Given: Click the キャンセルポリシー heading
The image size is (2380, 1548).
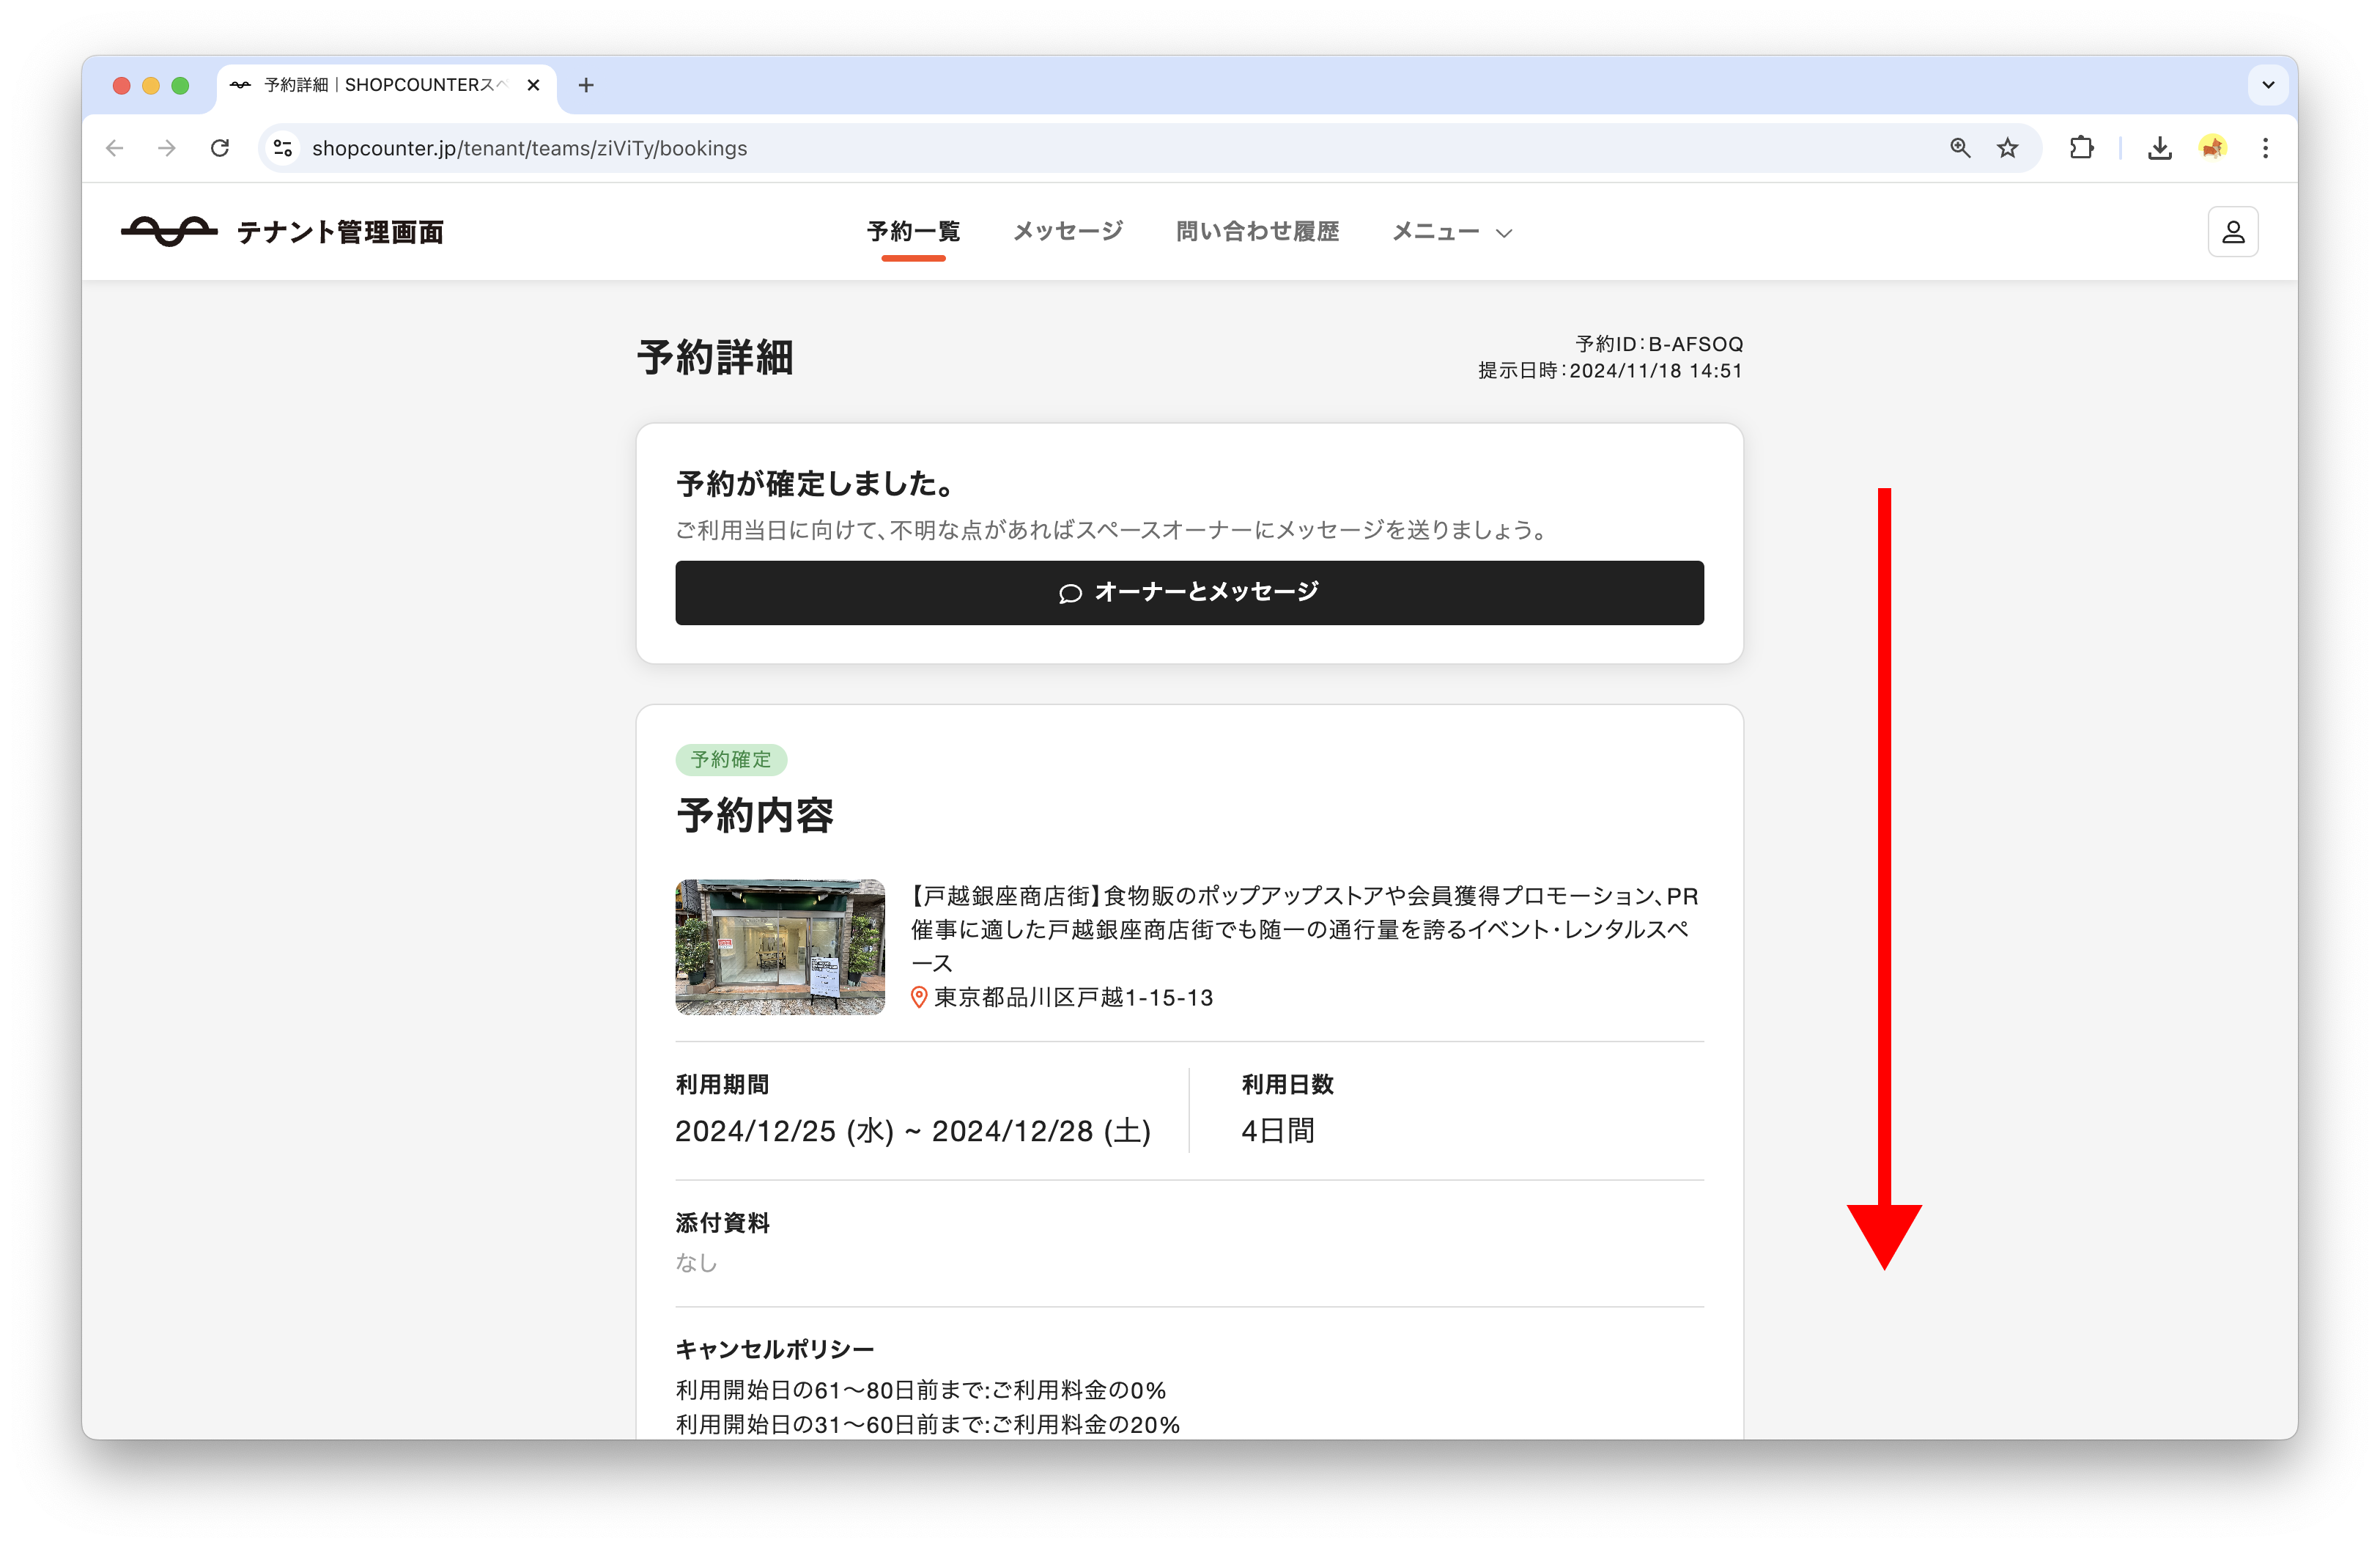Looking at the screenshot, I should 775,1349.
